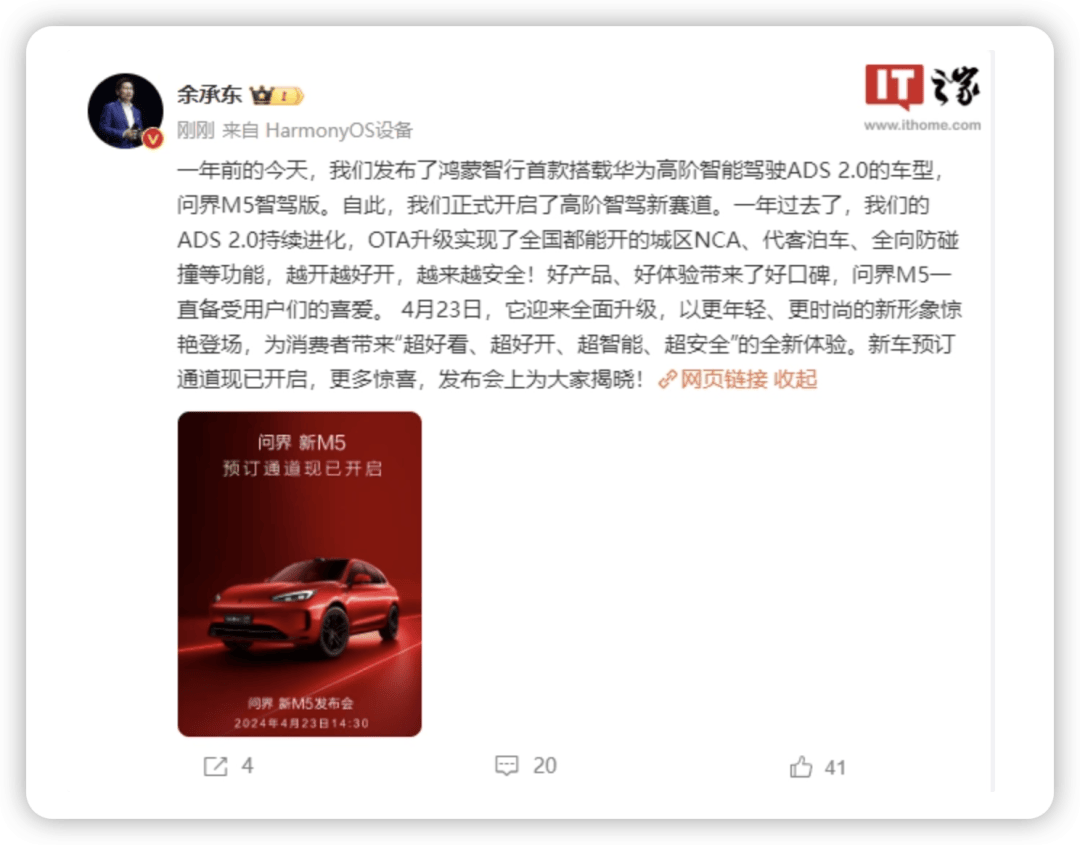Click the comment count 20
The image size is (1080, 845).
(544, 766)
